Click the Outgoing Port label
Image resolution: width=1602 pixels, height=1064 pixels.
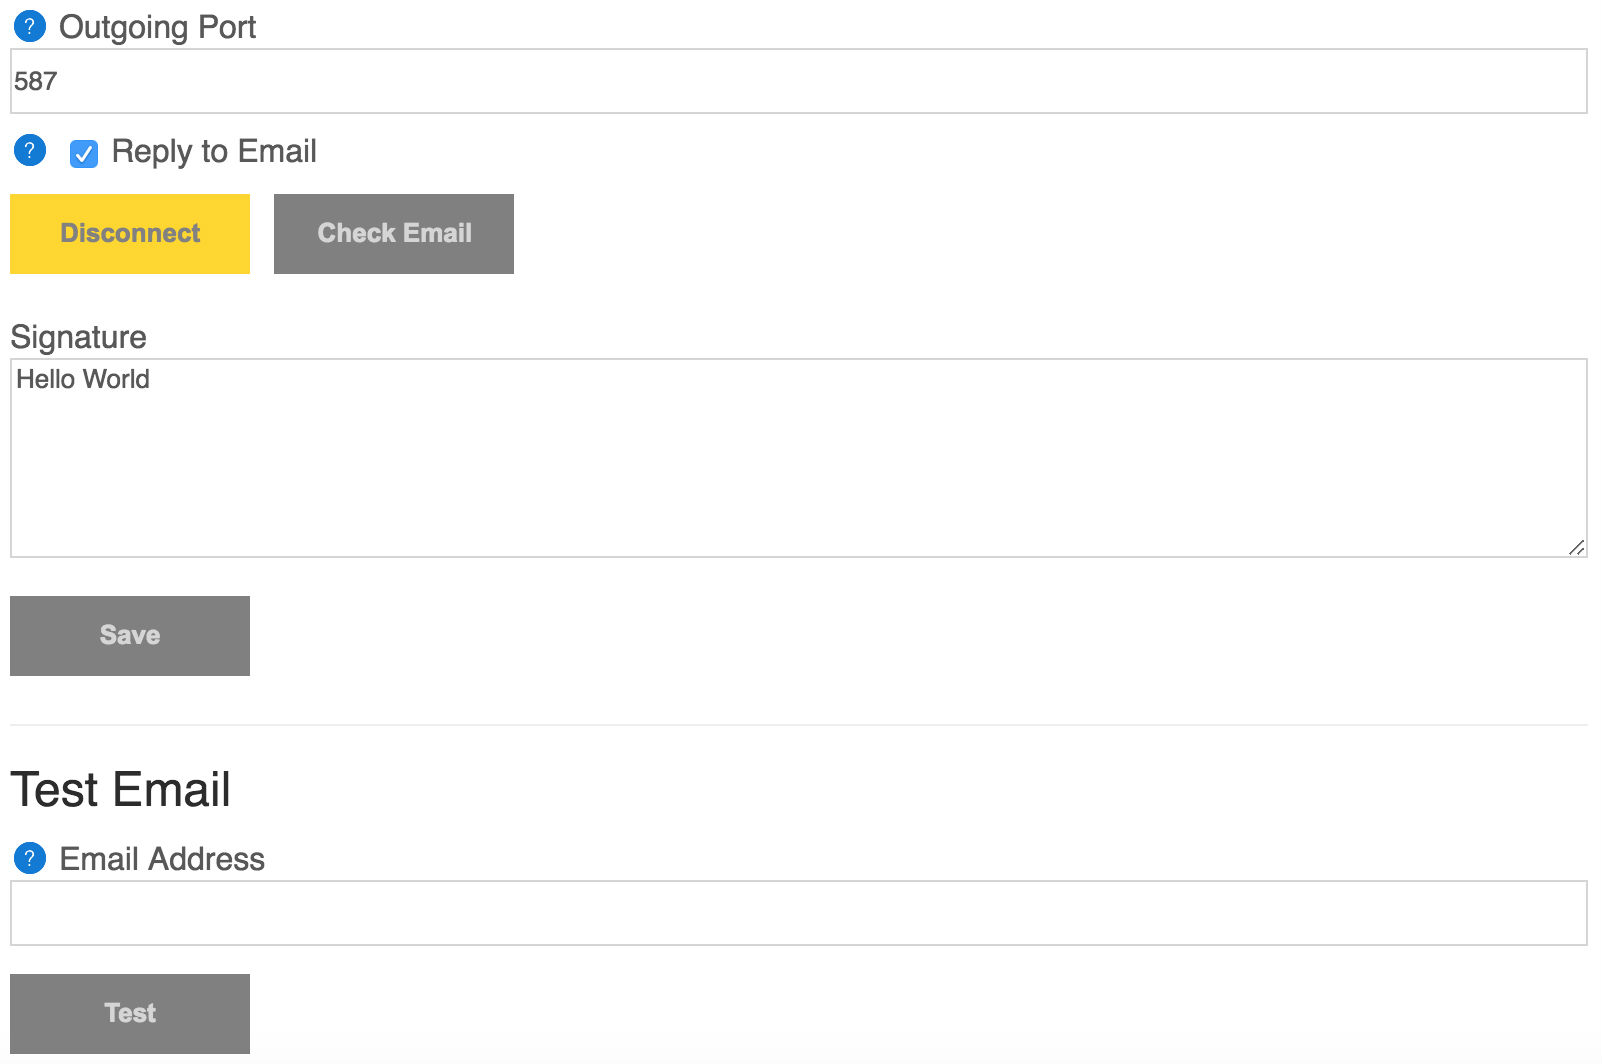point(157,27)
